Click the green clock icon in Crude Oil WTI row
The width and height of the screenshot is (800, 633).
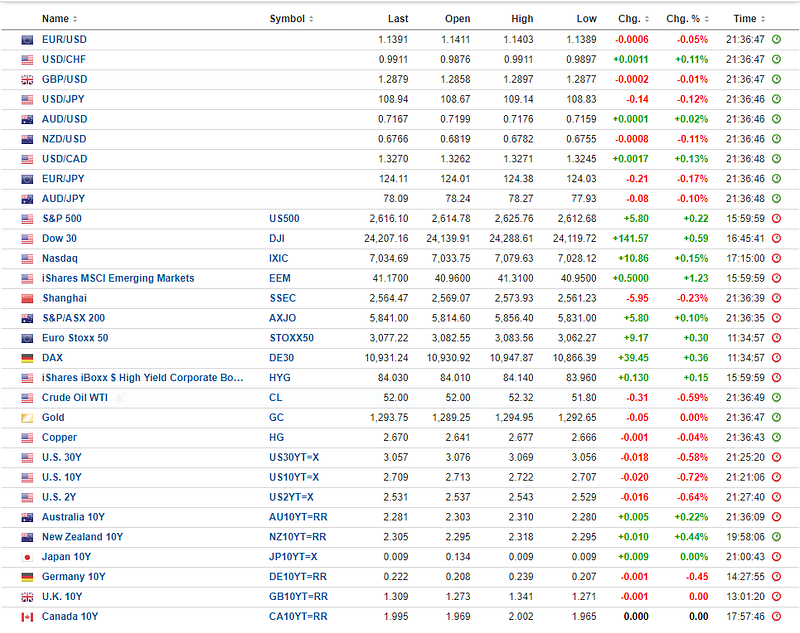coord(777,397)
